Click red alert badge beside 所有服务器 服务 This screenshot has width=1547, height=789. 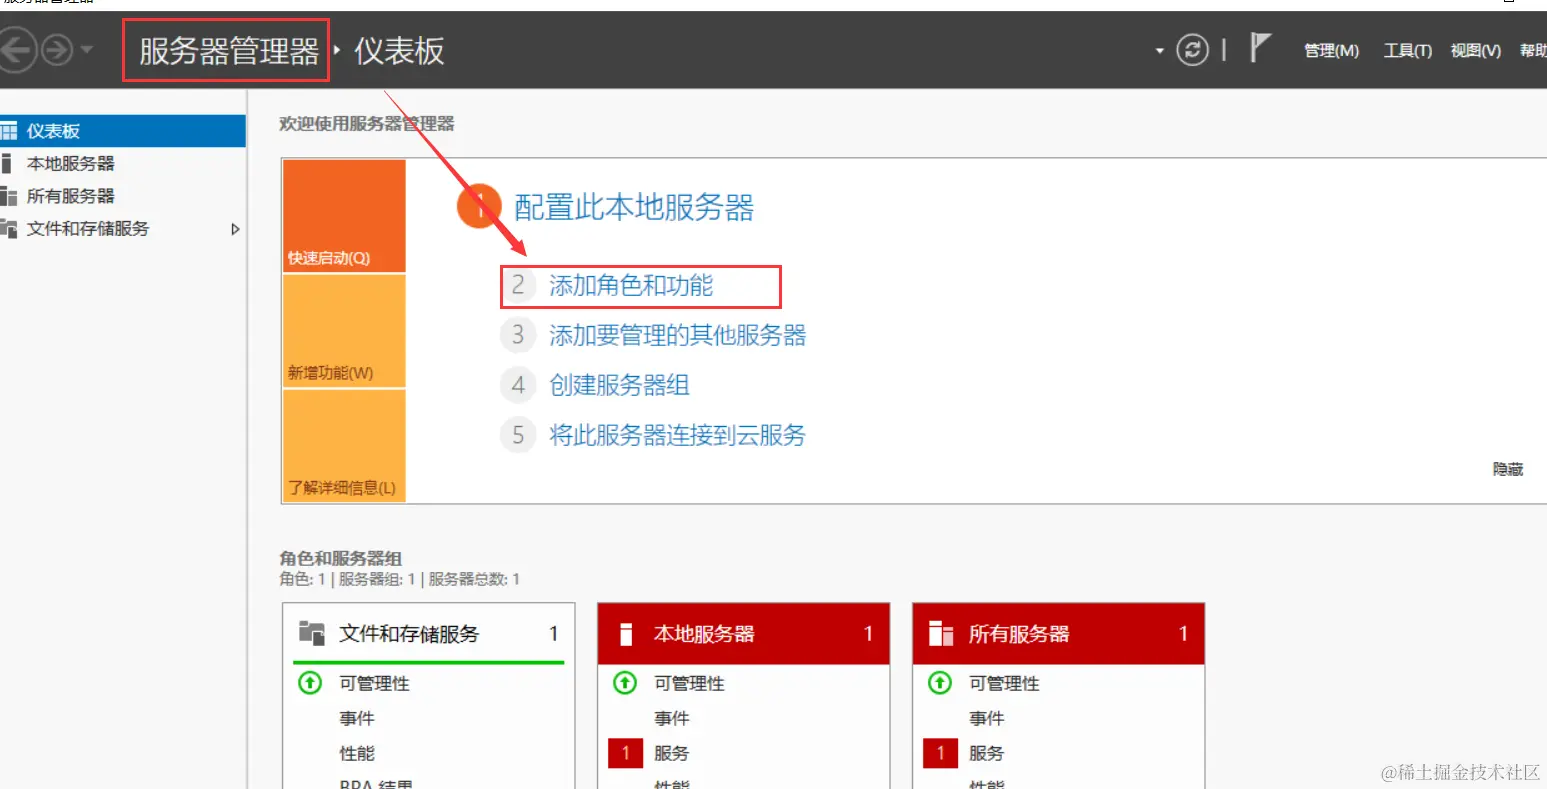940,753
